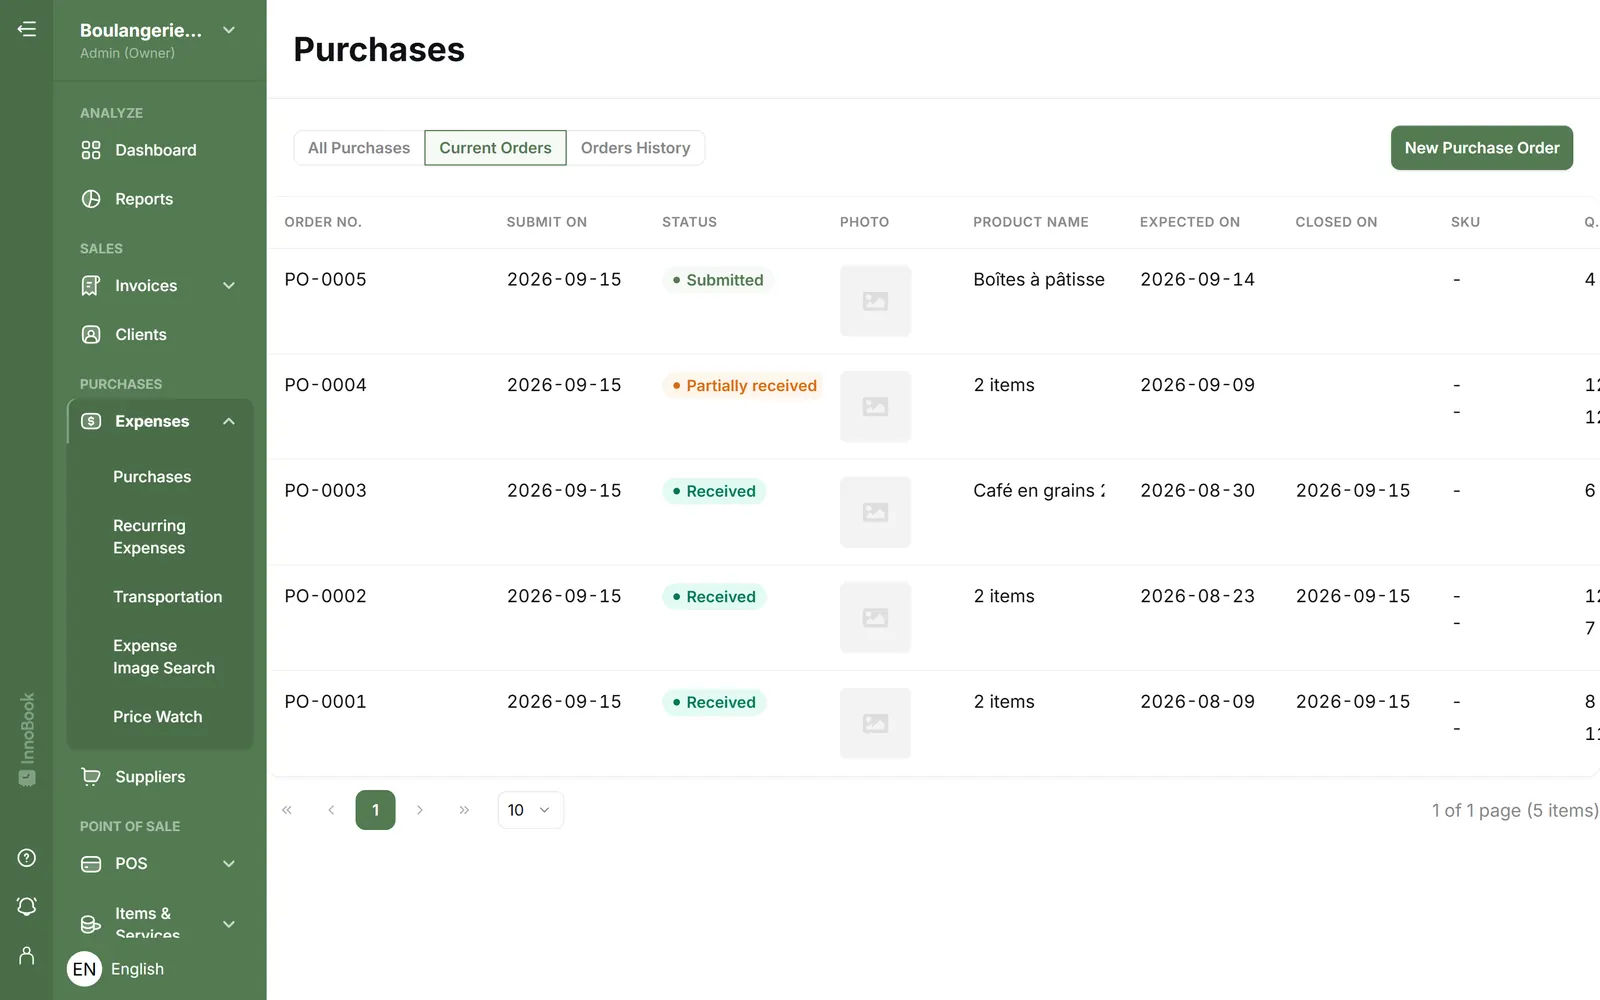The width and height of the screenshot is (1600, 1000).
Task: Open the help question mark icon
Action: click(27, 858)
